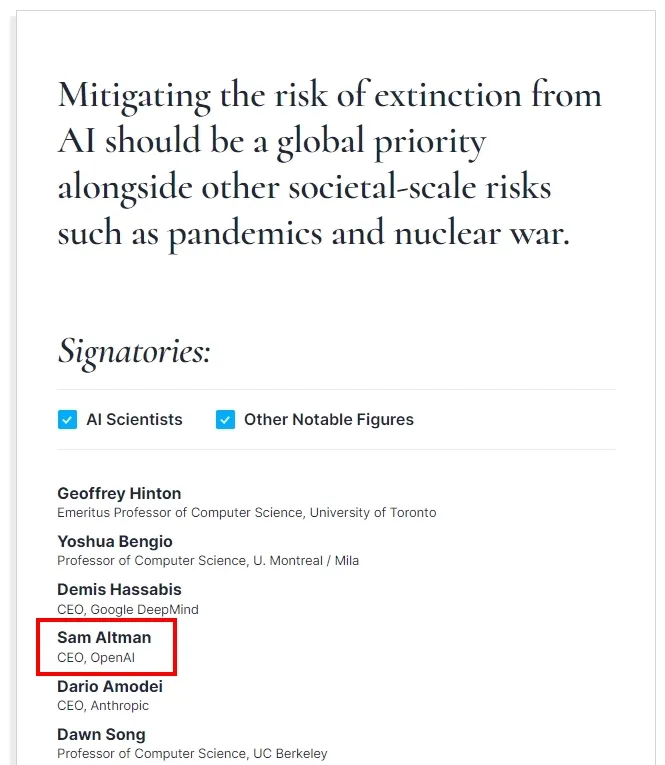Click the extinction risk statement headline

pos(330,164)
